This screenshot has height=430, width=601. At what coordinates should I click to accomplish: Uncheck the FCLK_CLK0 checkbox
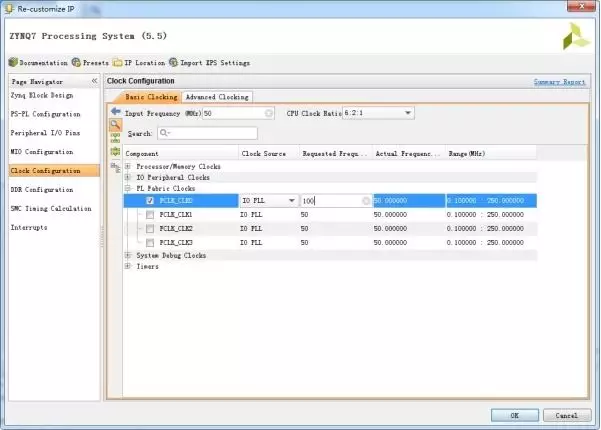pyautogui.click(x=150, y=200)
